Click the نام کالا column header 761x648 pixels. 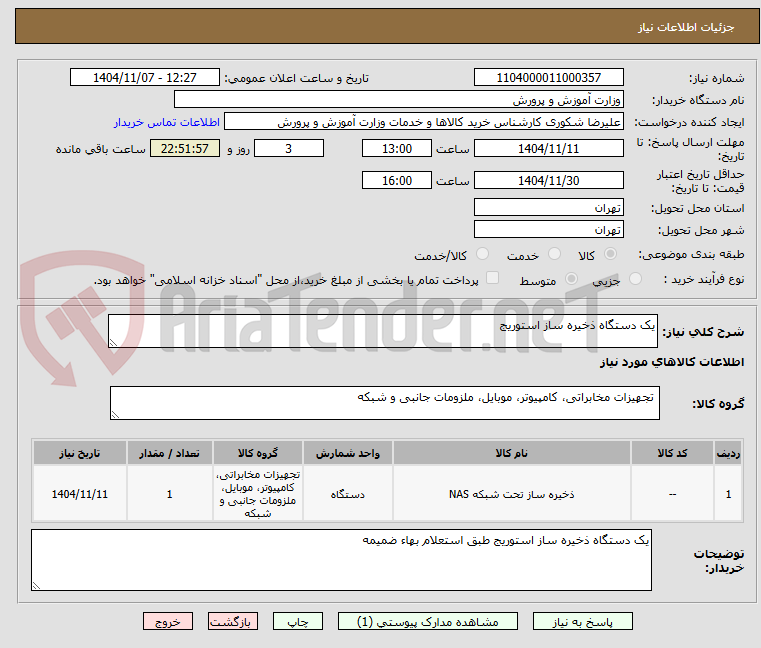512,453
